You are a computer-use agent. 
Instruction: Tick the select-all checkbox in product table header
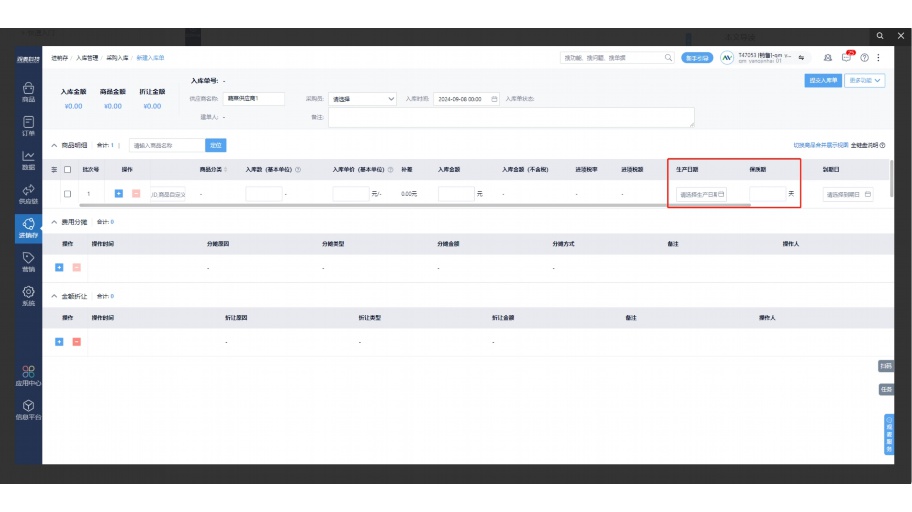point(67,169)
